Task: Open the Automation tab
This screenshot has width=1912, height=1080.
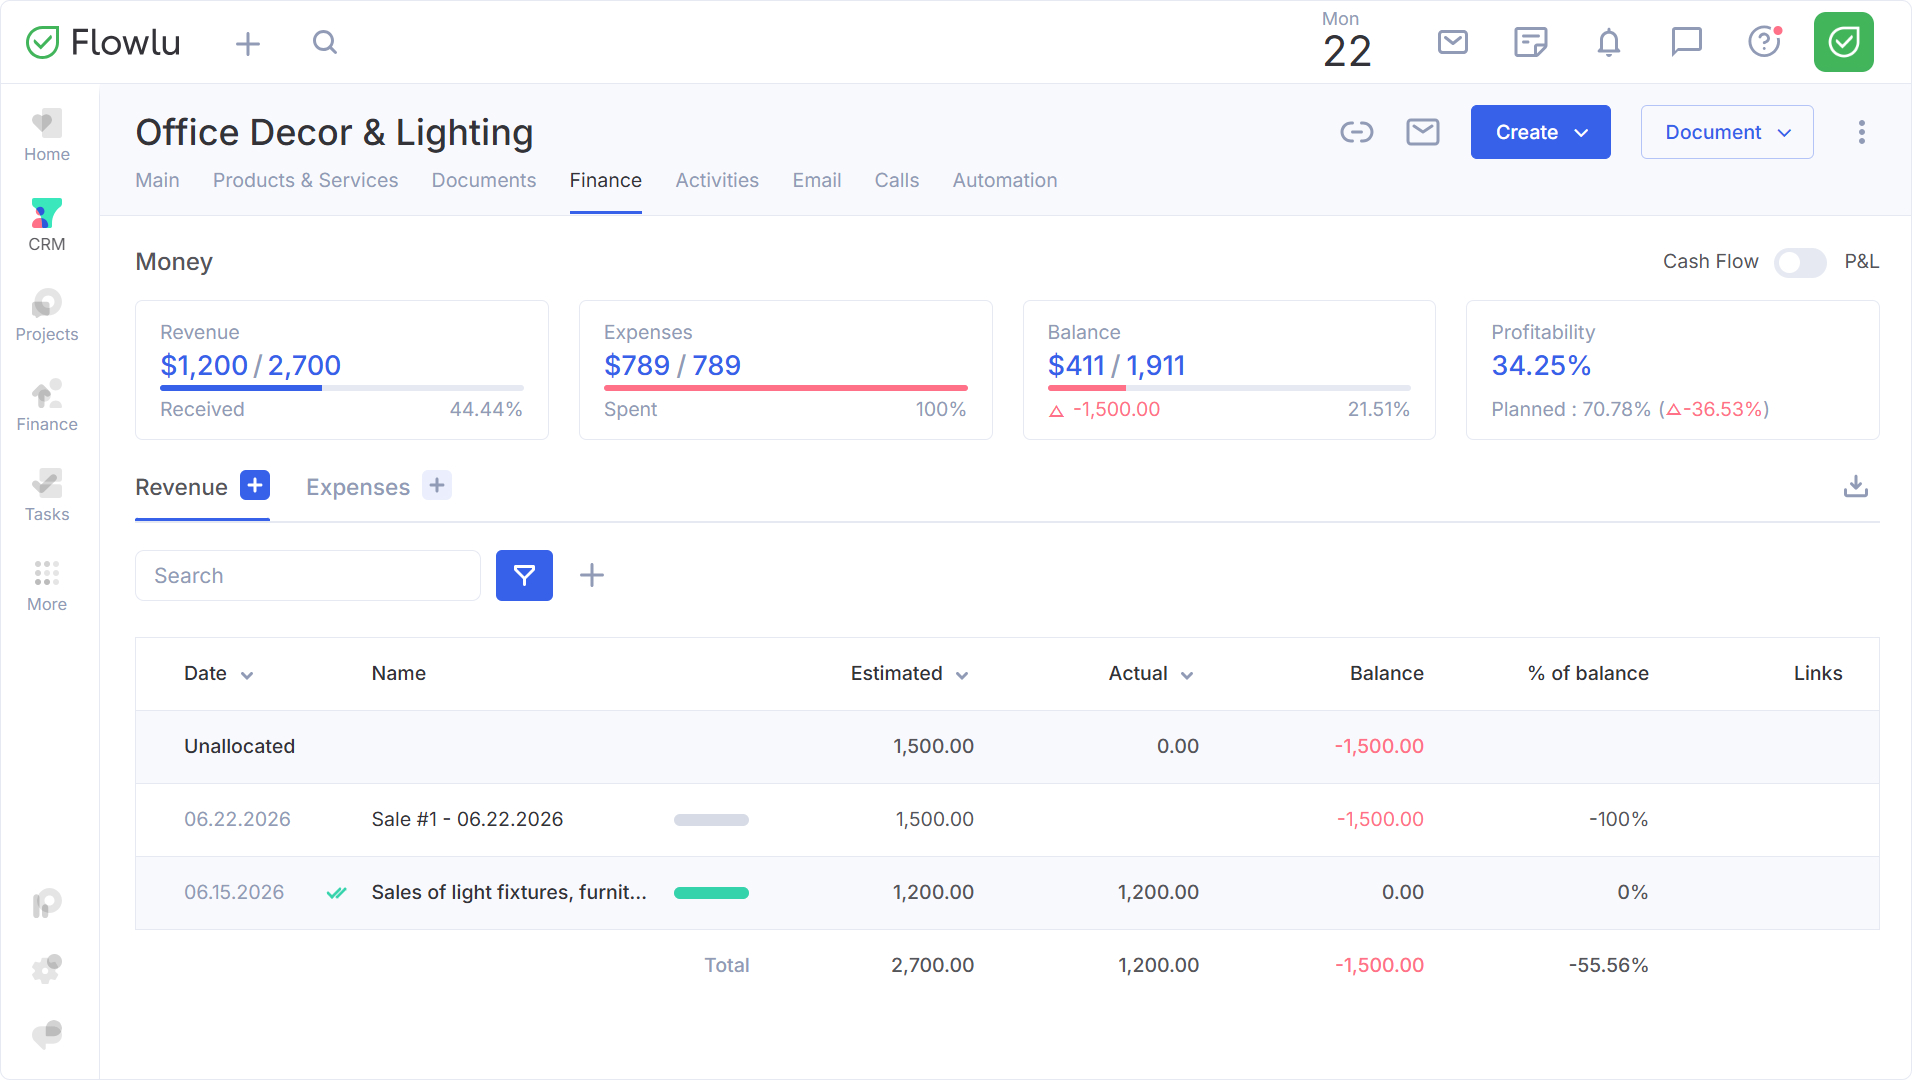Action: tap(1004, 180)
